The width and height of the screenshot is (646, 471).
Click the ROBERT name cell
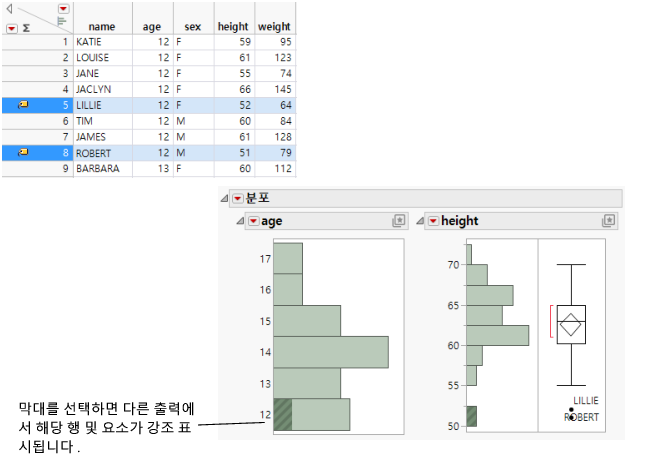pyautogui.click(x=103, y=153)
